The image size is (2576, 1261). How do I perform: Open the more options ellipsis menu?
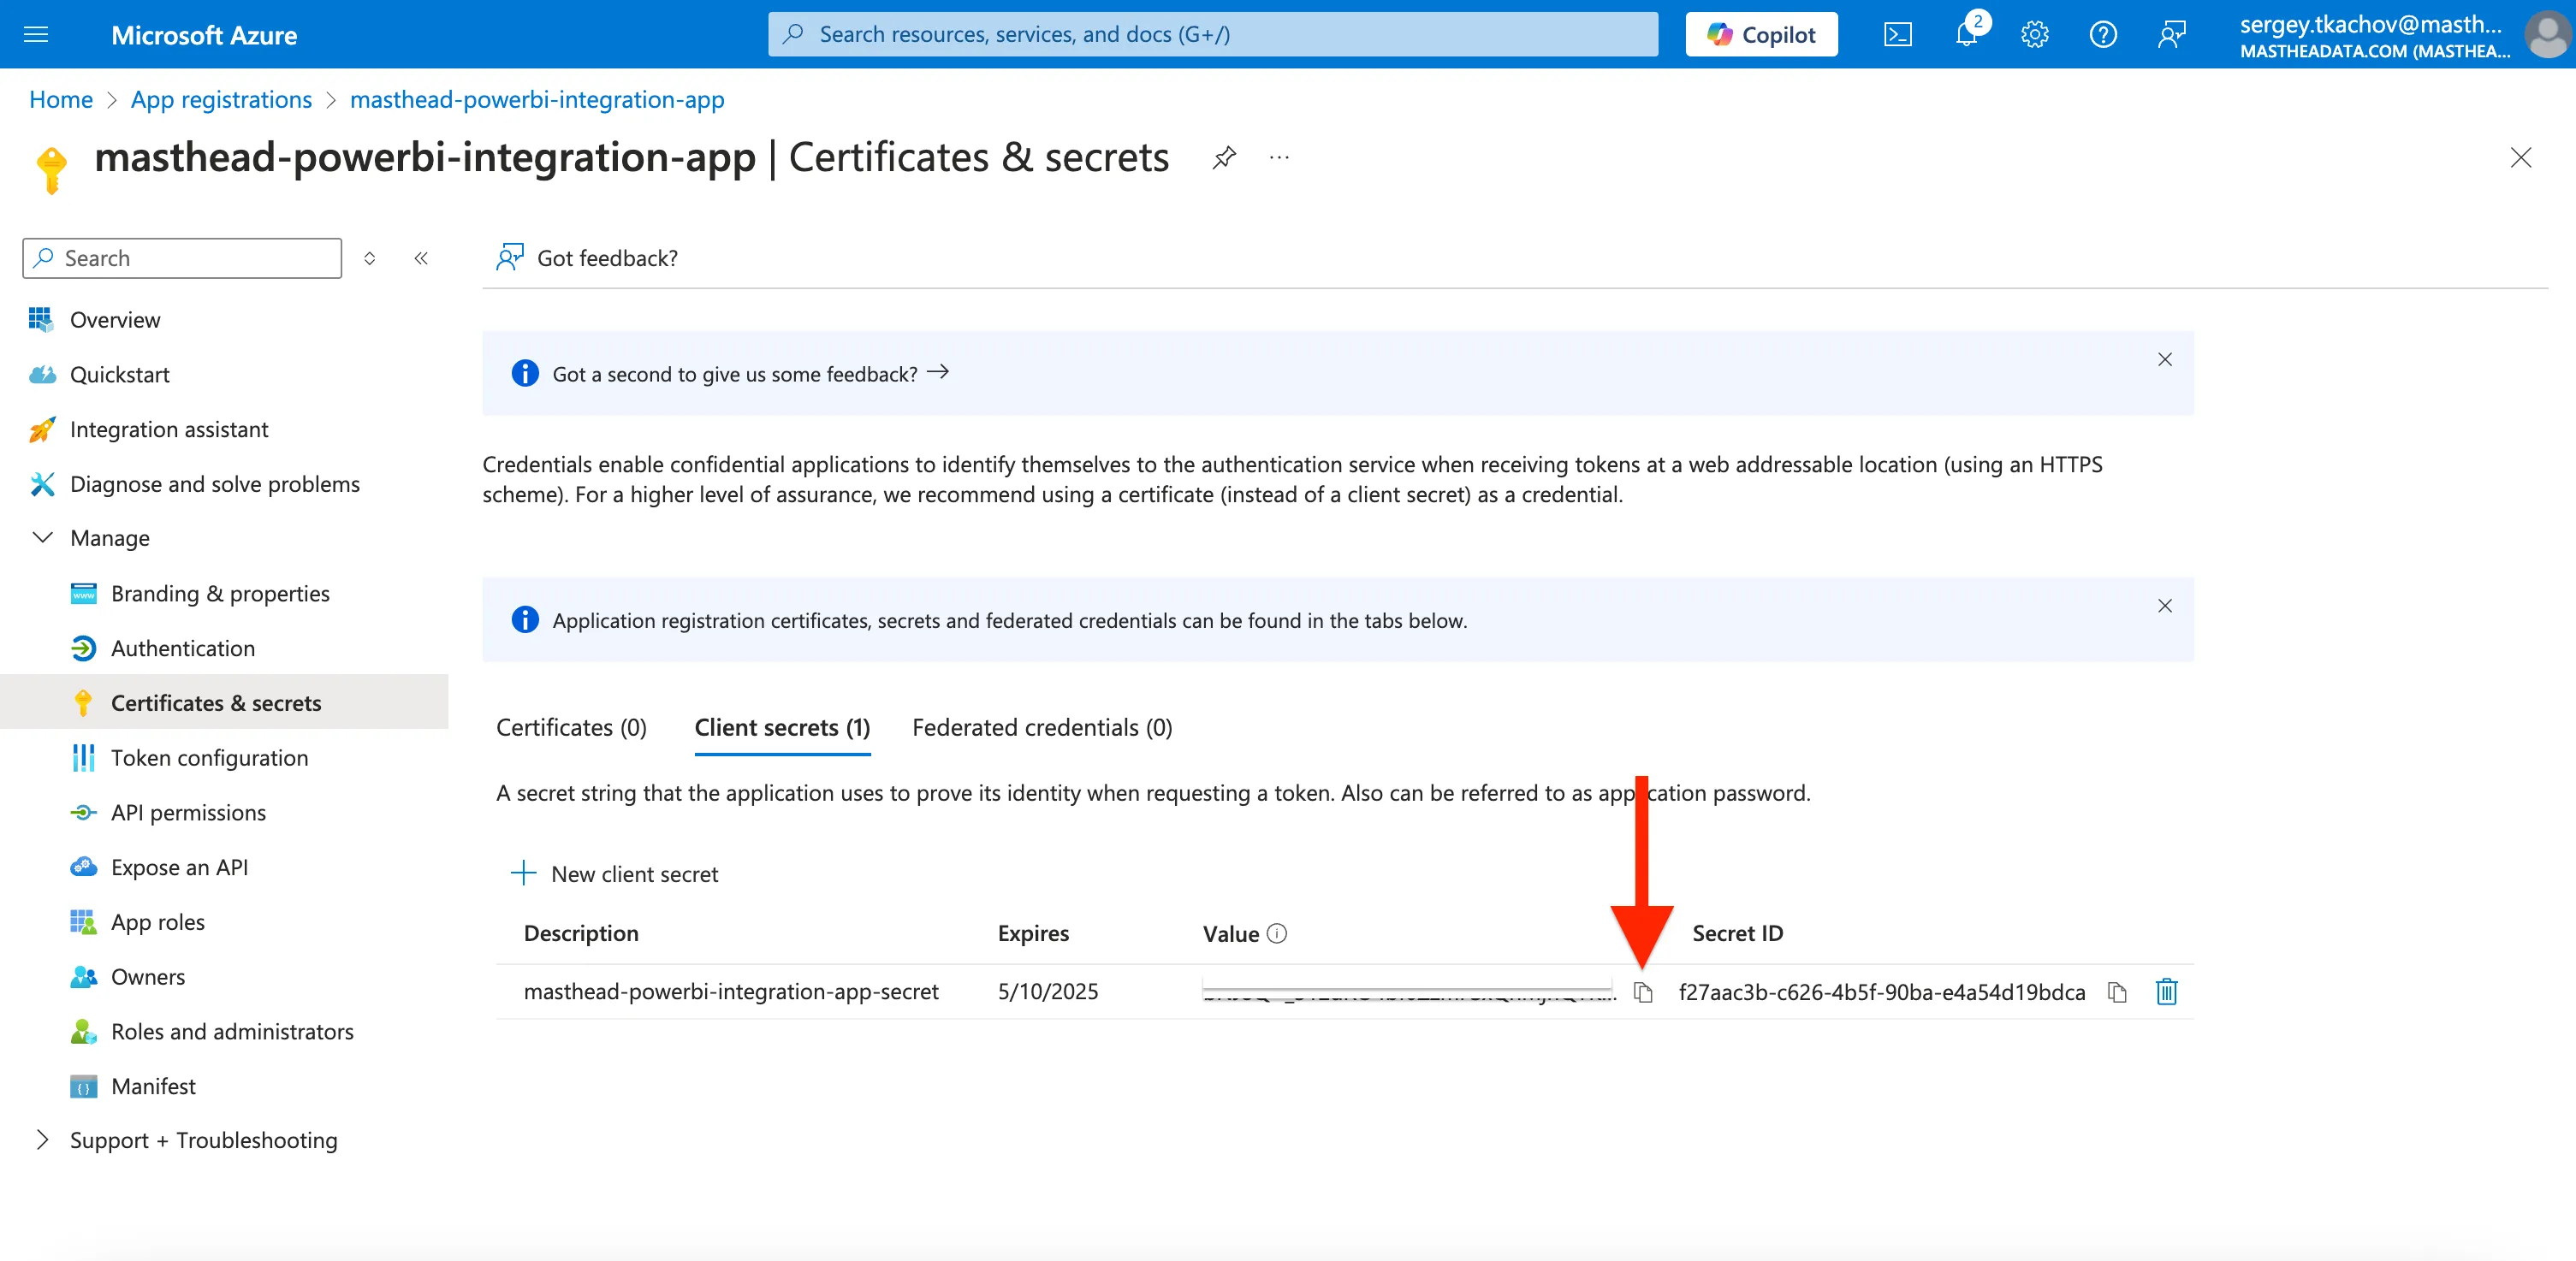tap(1279, 157)
